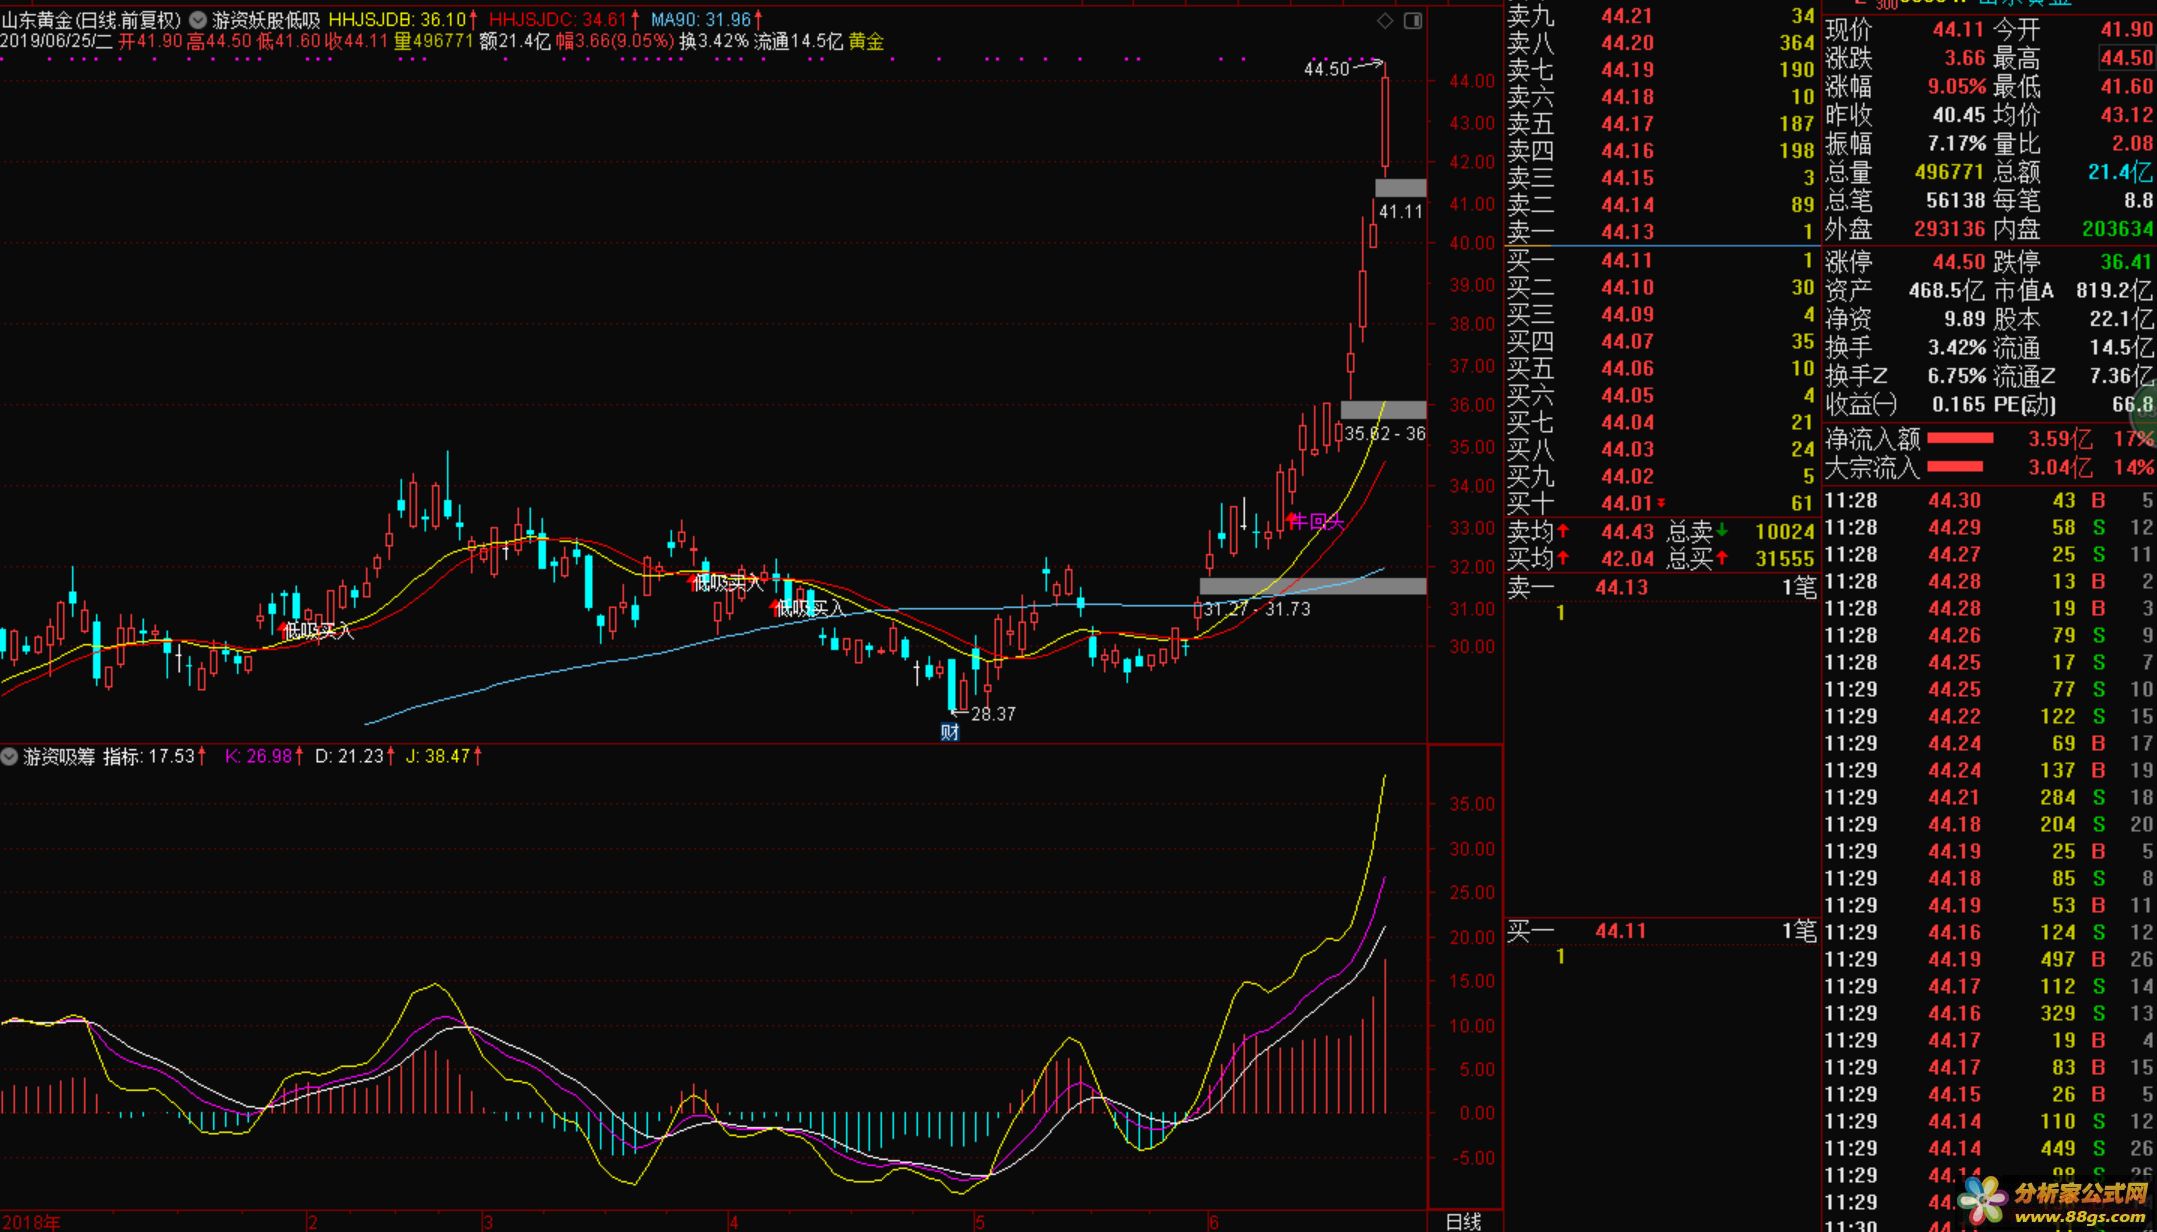Screen dimensions: 2157x1232
Task: Select the 卖八 44.20 order row
Action: pyautogui.click(x=1661, y=43)
